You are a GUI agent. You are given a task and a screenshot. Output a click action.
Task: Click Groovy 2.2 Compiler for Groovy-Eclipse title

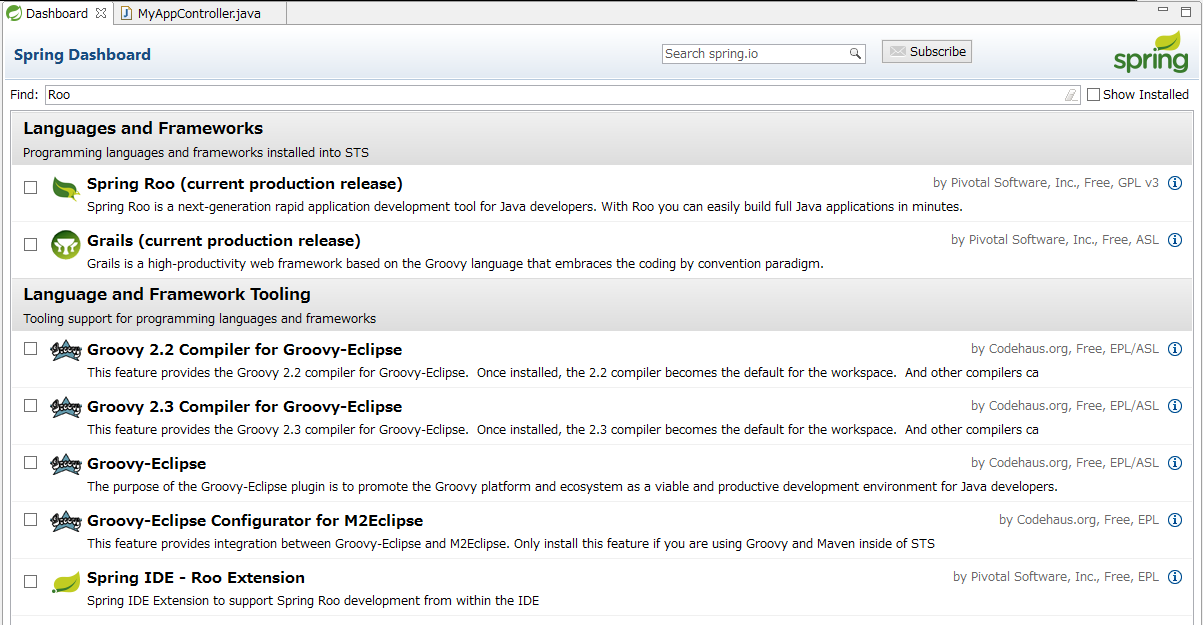(x=244, y=350)
